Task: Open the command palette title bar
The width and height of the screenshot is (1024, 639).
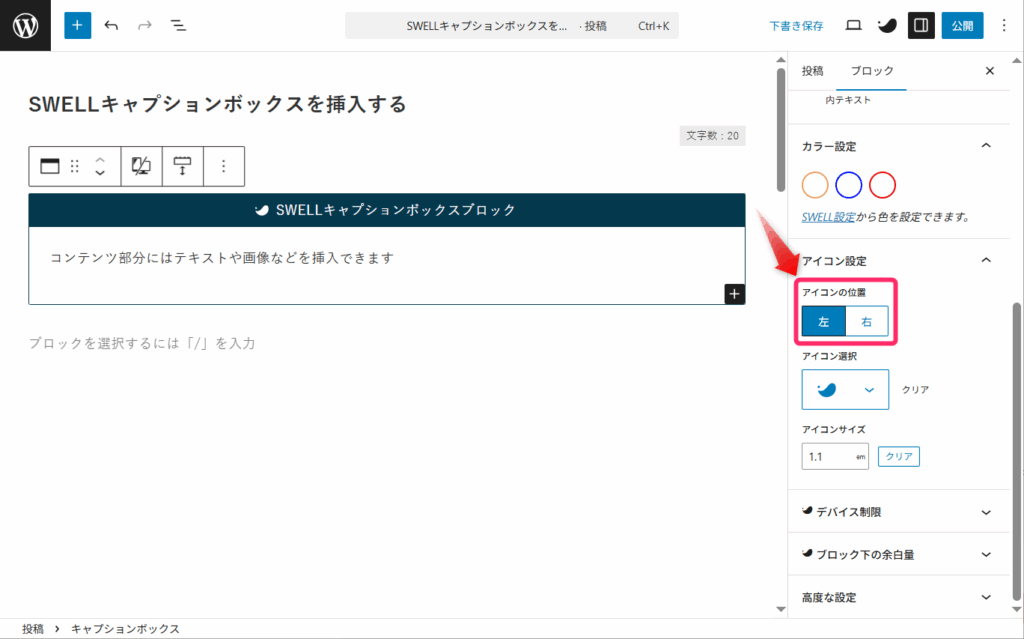Action: pyautogui.click(x=511, y=26)
